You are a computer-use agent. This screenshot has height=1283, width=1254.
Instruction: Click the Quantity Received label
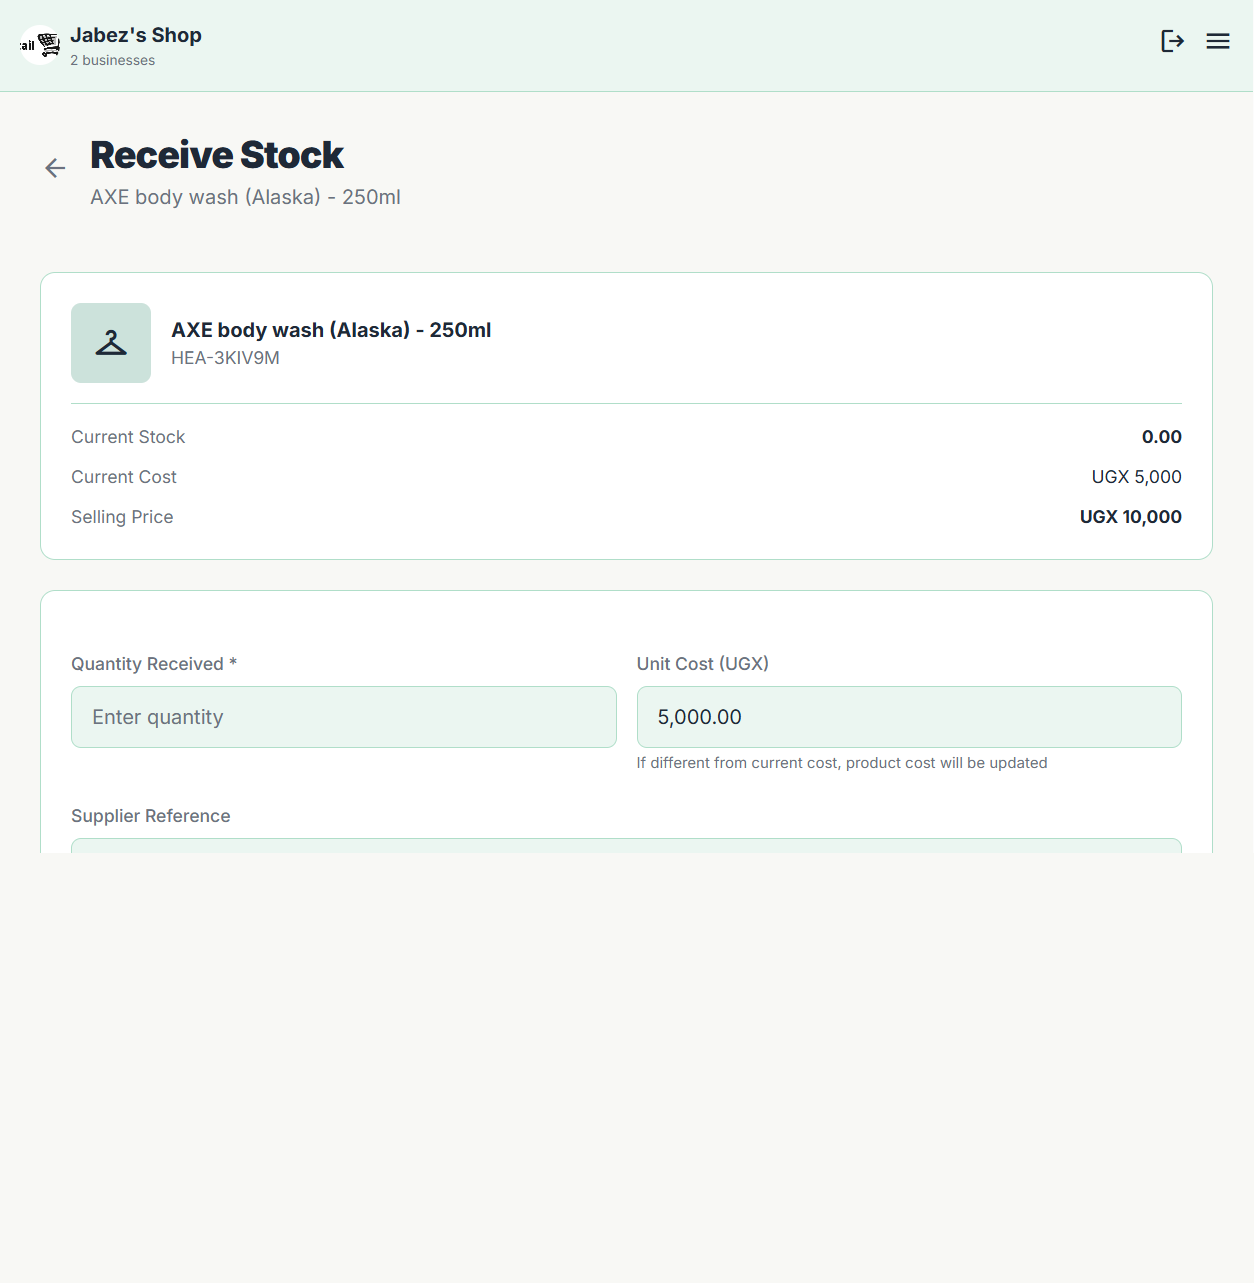coord(154,664)
